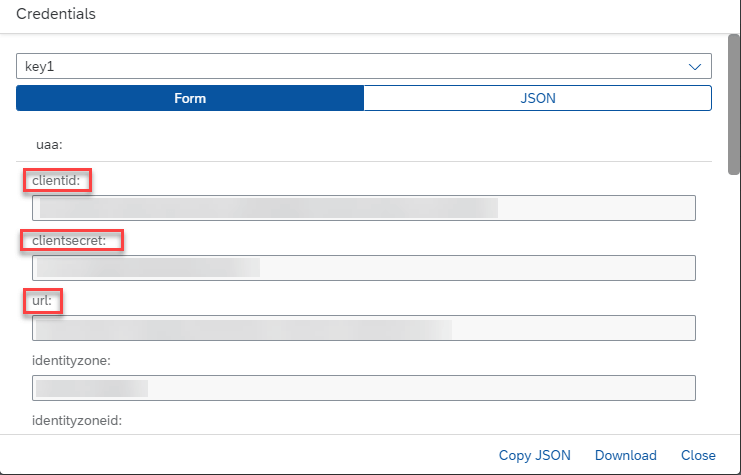Viewport: 741px width, 475px height.
Task: Click the identityzoneid label
Action: tap(77, 420)
